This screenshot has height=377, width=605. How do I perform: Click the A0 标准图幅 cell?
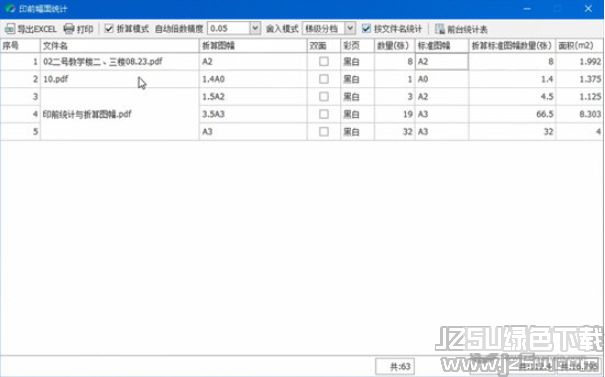442,79
